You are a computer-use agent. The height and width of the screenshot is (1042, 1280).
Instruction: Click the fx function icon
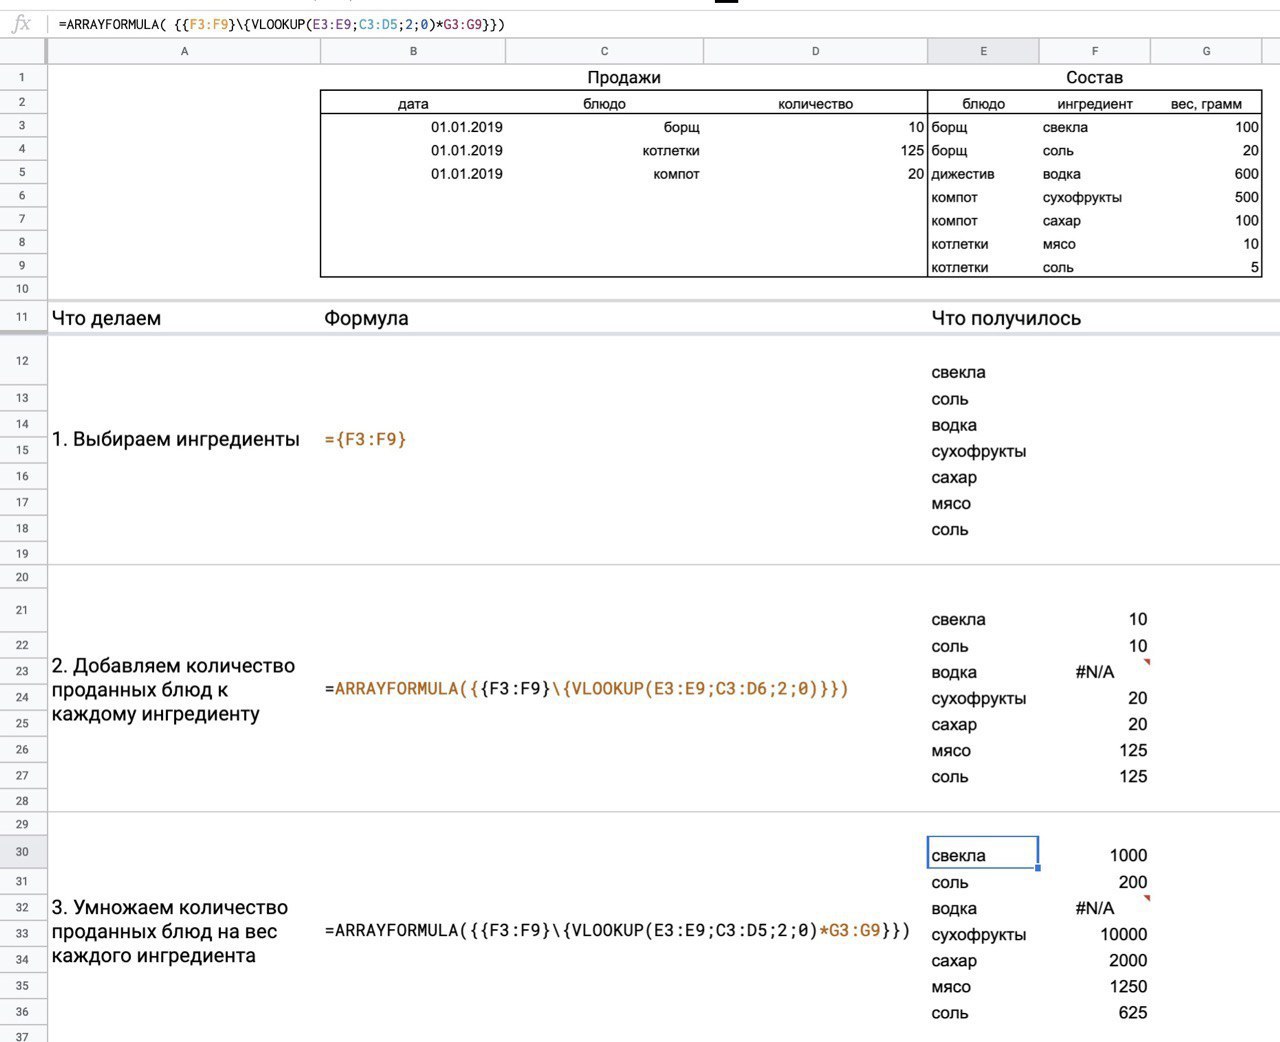(x=21, y=24)
